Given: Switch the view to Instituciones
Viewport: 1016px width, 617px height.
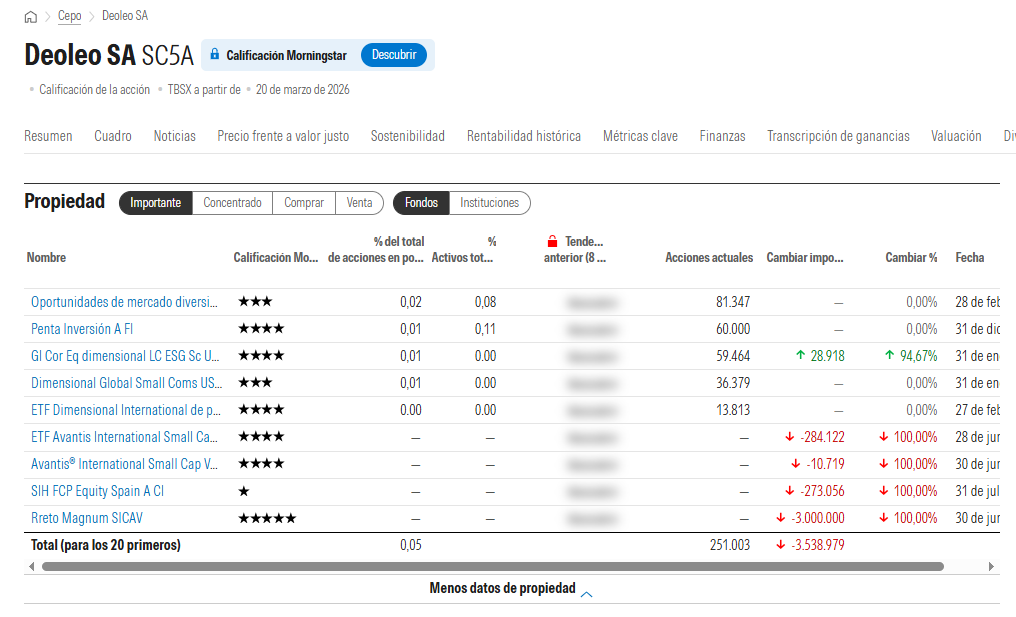Looking at the screenshot, I should tap(489, 203).
